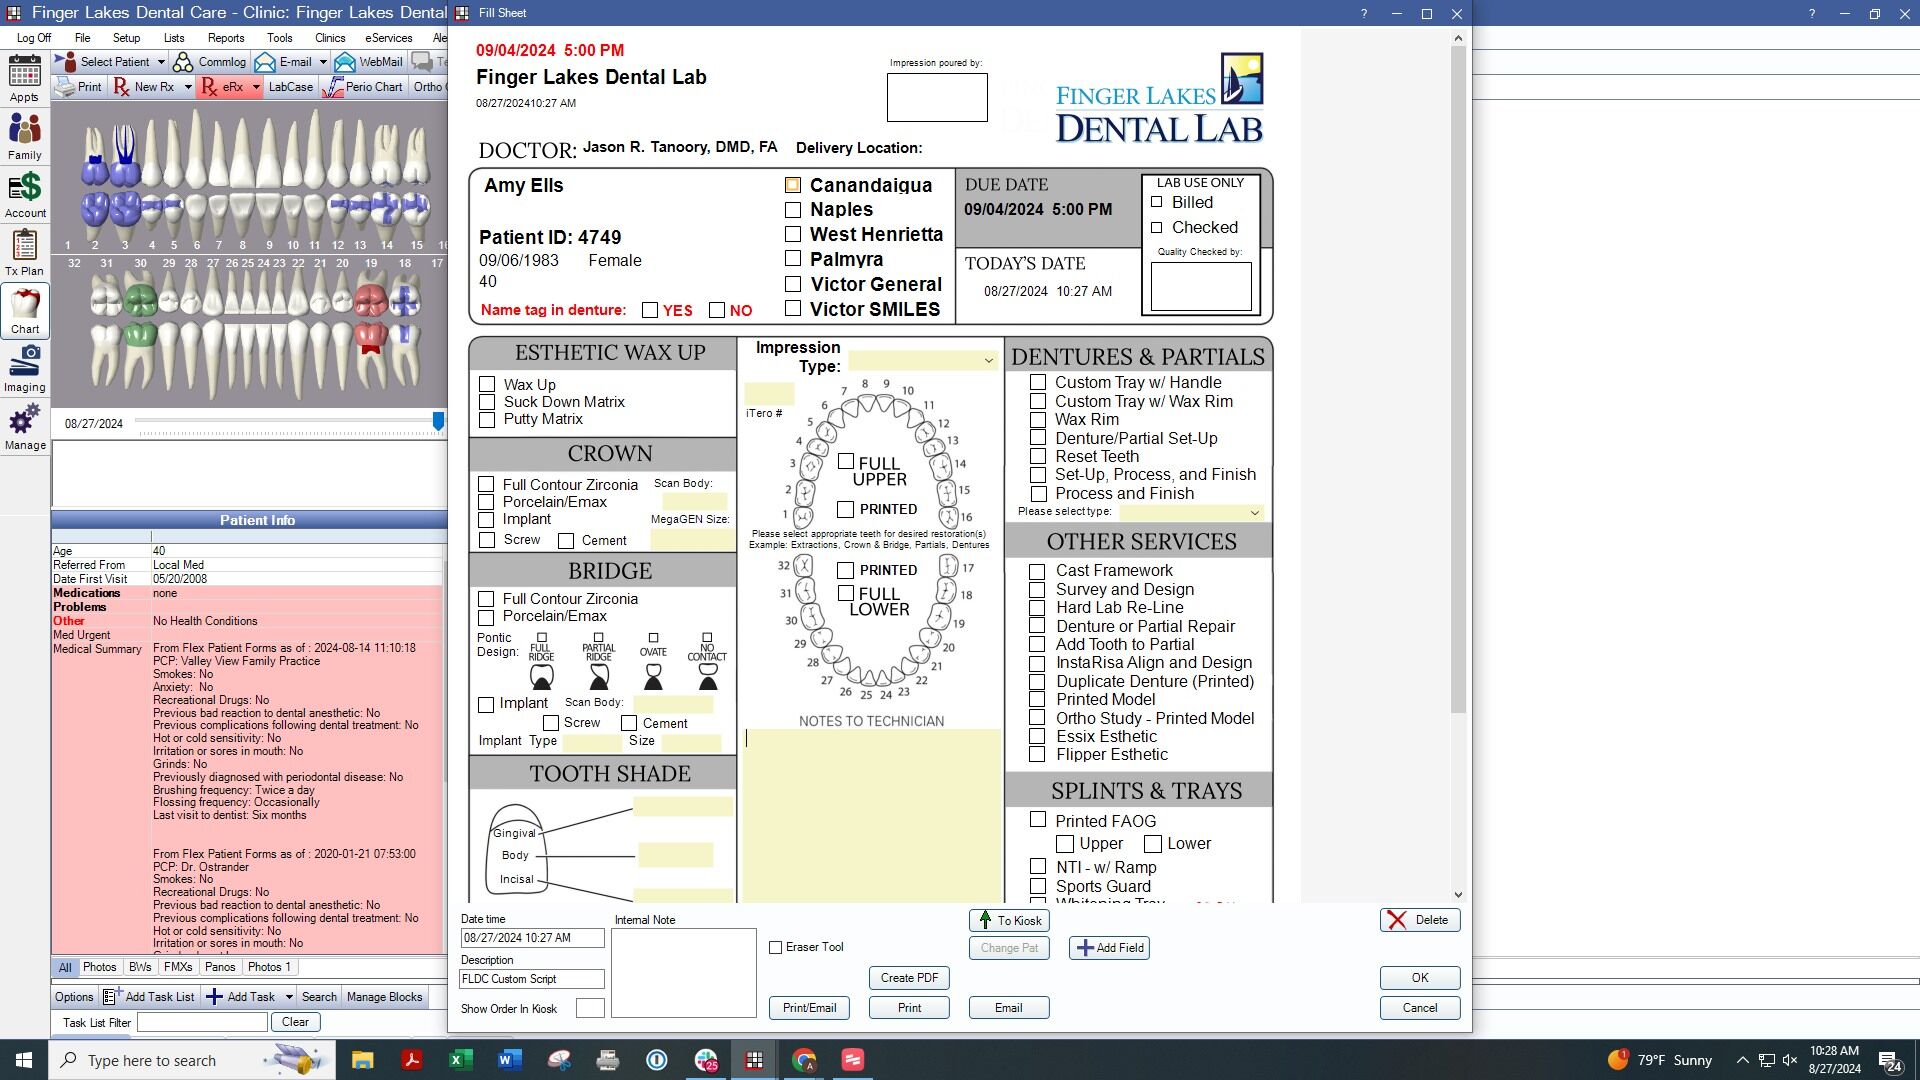Viewport: 1920px width, 1080px height.
Task: Open the Appts module icon
Action: click(24, 78)
